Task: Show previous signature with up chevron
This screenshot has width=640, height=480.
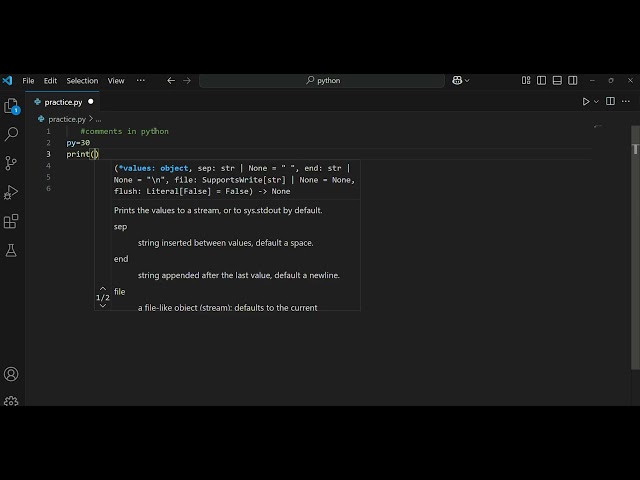Action: click(x=103, y=289)
